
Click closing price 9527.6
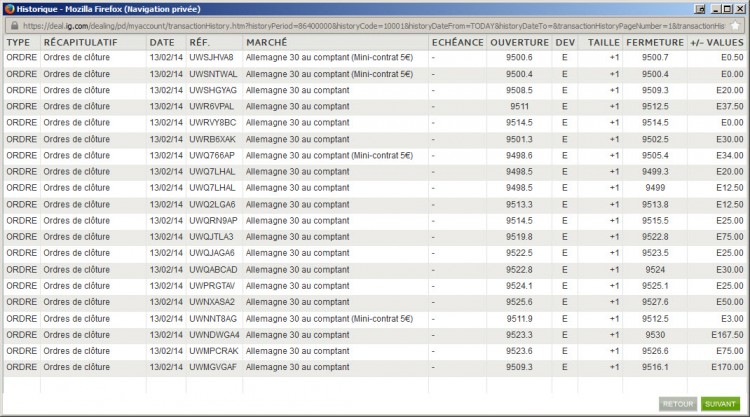click(655, 302)
